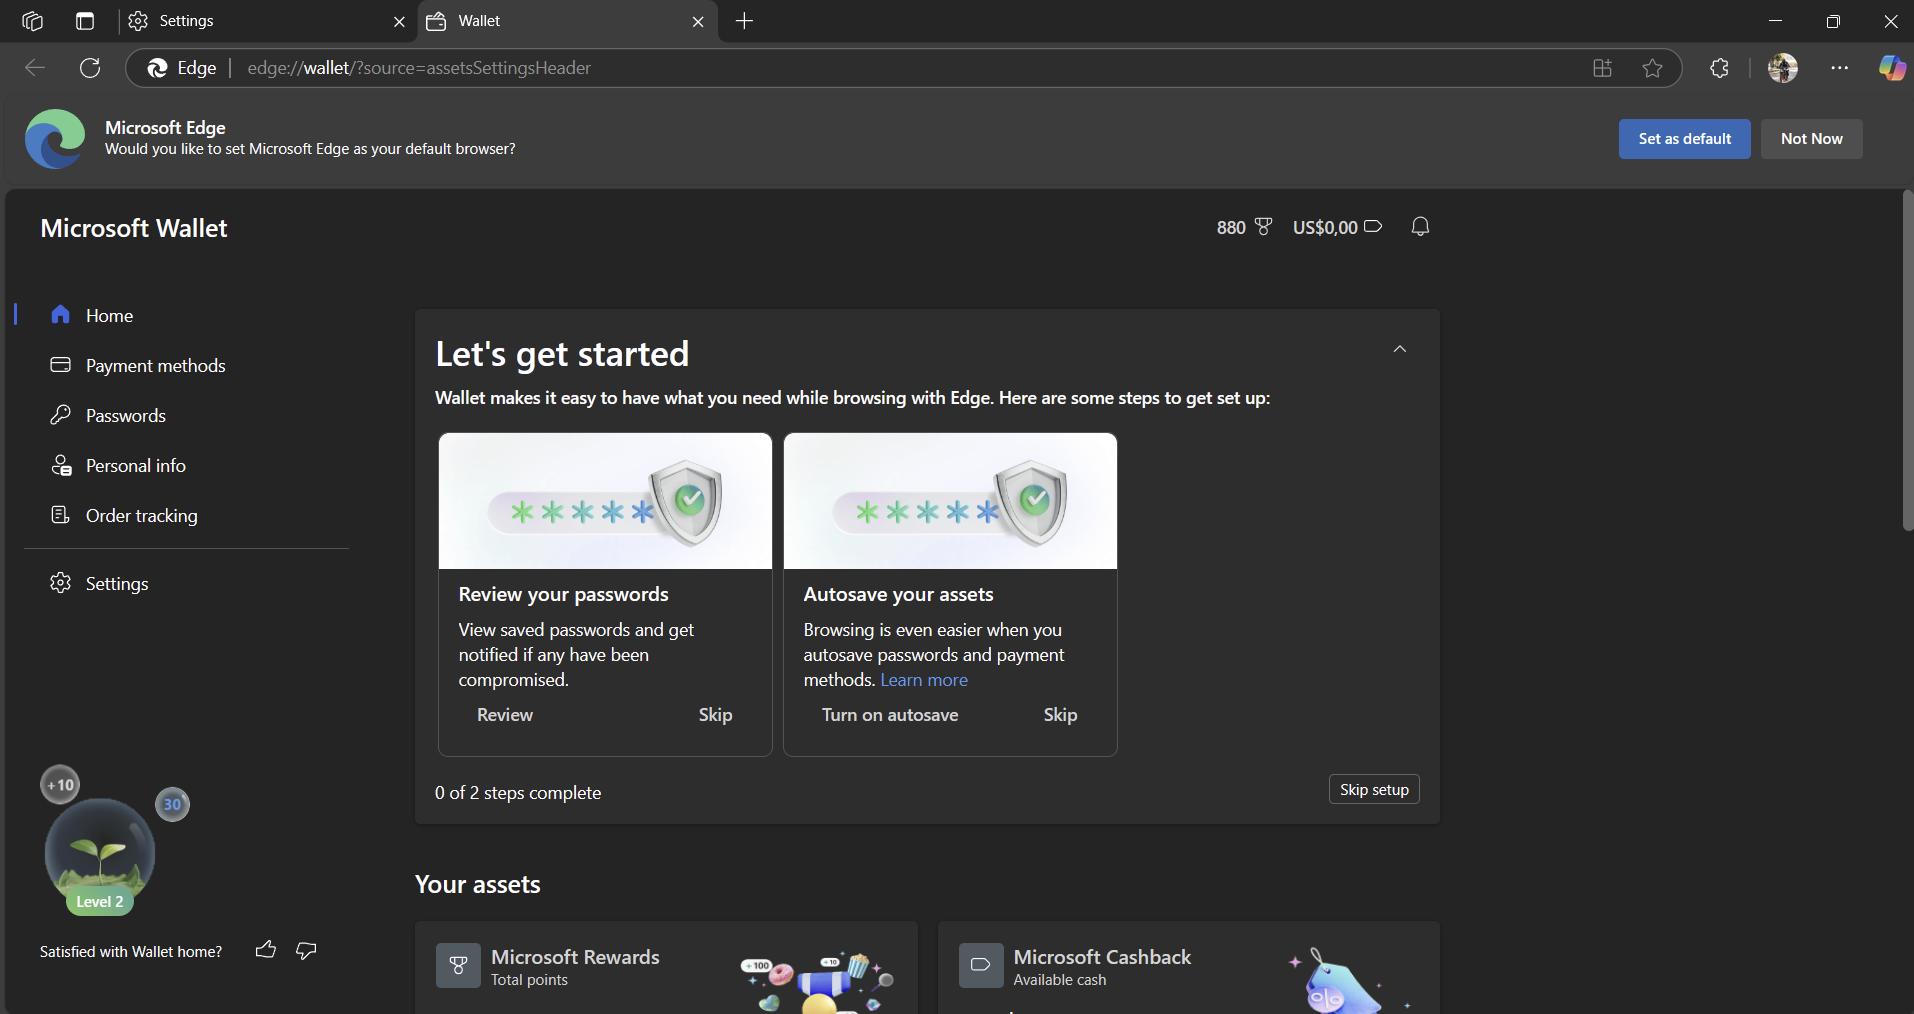
Task: Click the Your assets heading
Action: coord(478,885)
